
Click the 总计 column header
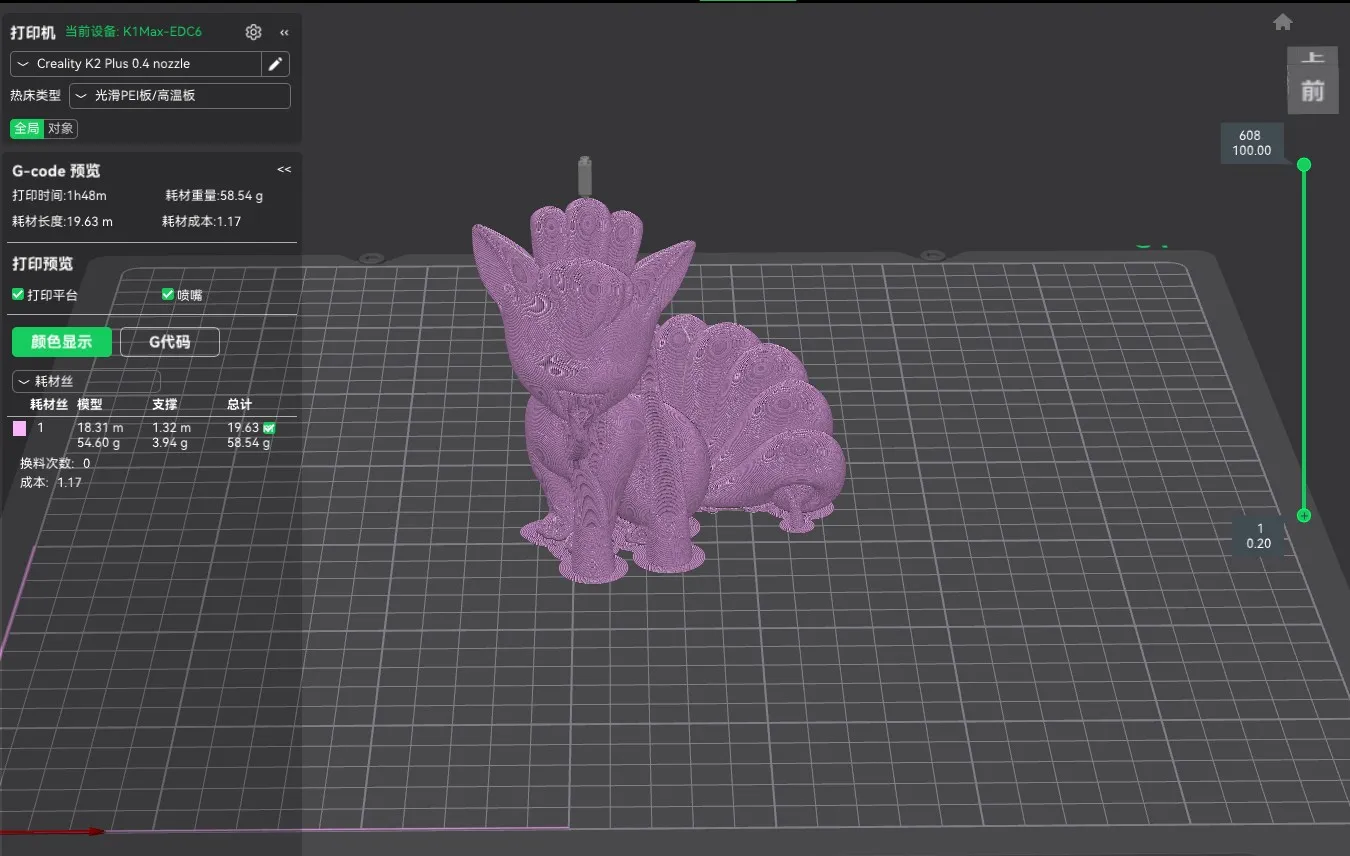click(240, 404)
